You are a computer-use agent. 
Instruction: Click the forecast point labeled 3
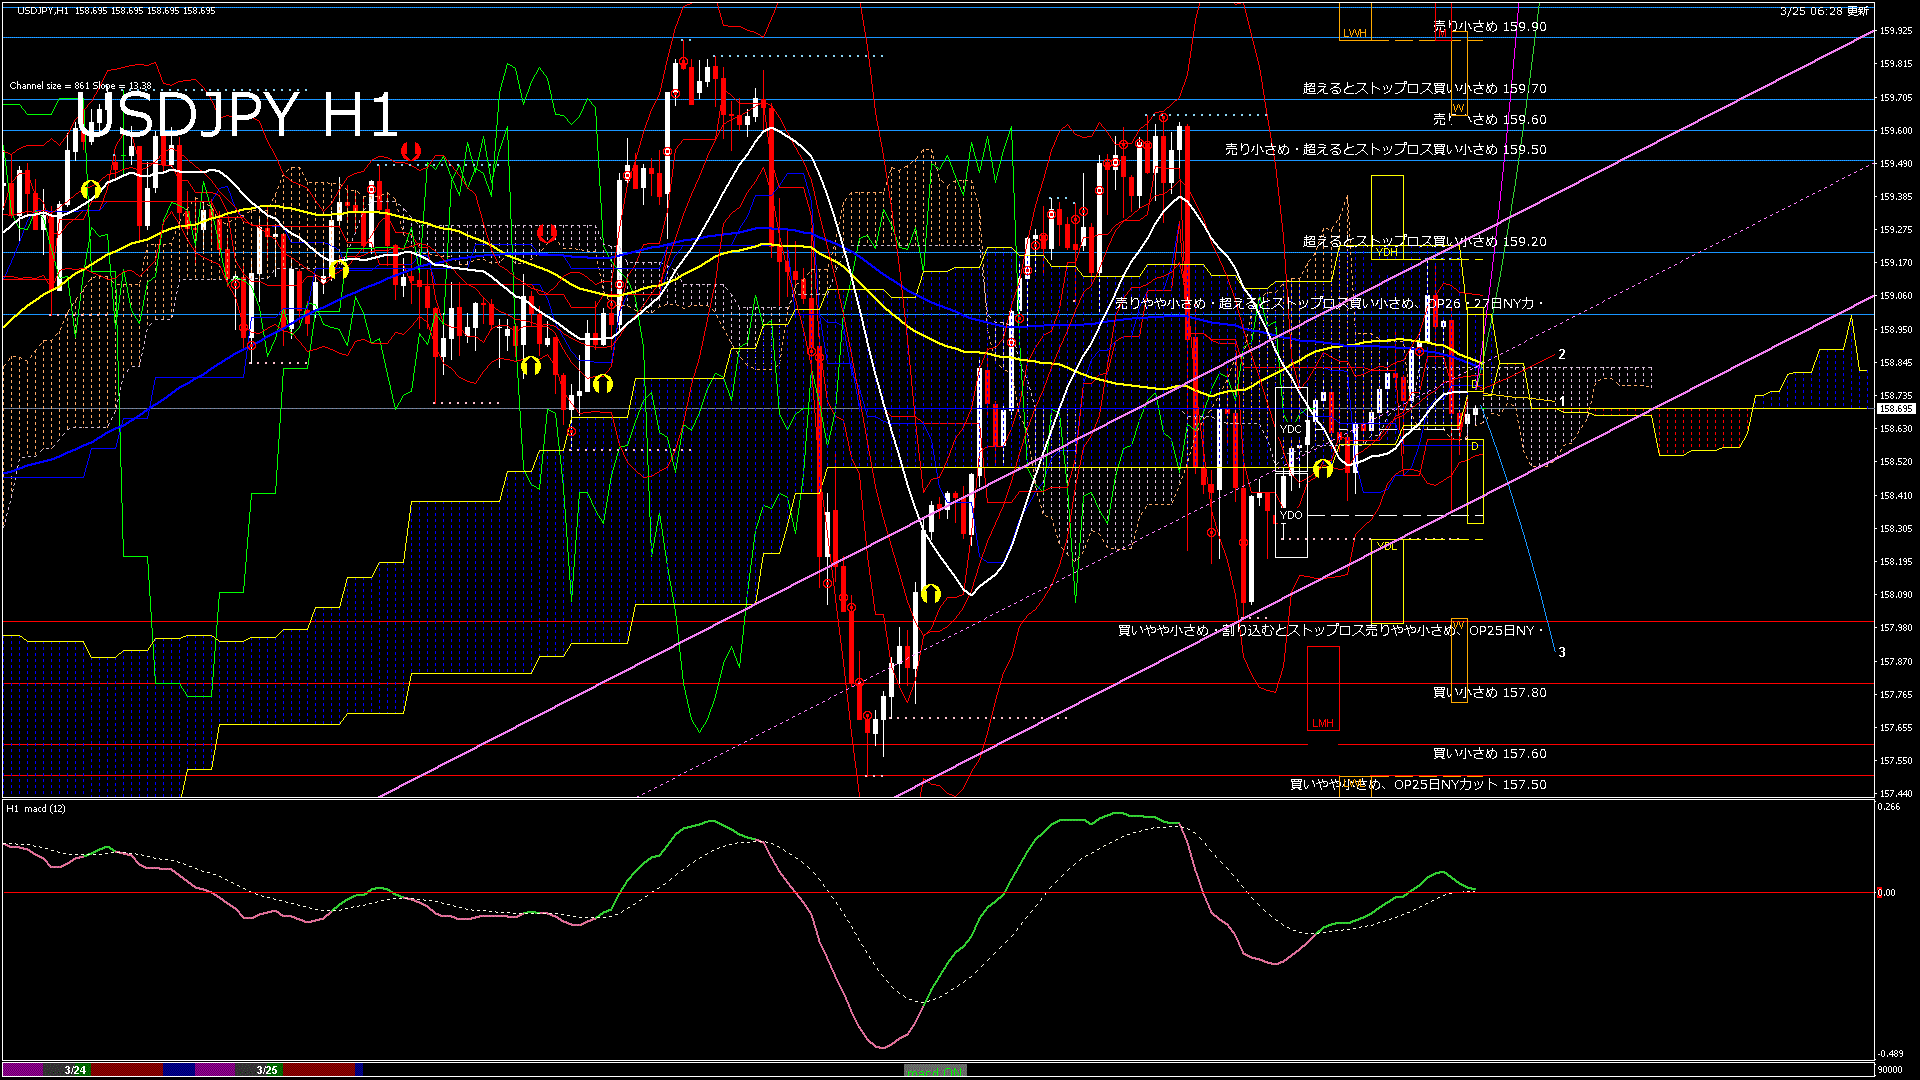point(1562,652)
